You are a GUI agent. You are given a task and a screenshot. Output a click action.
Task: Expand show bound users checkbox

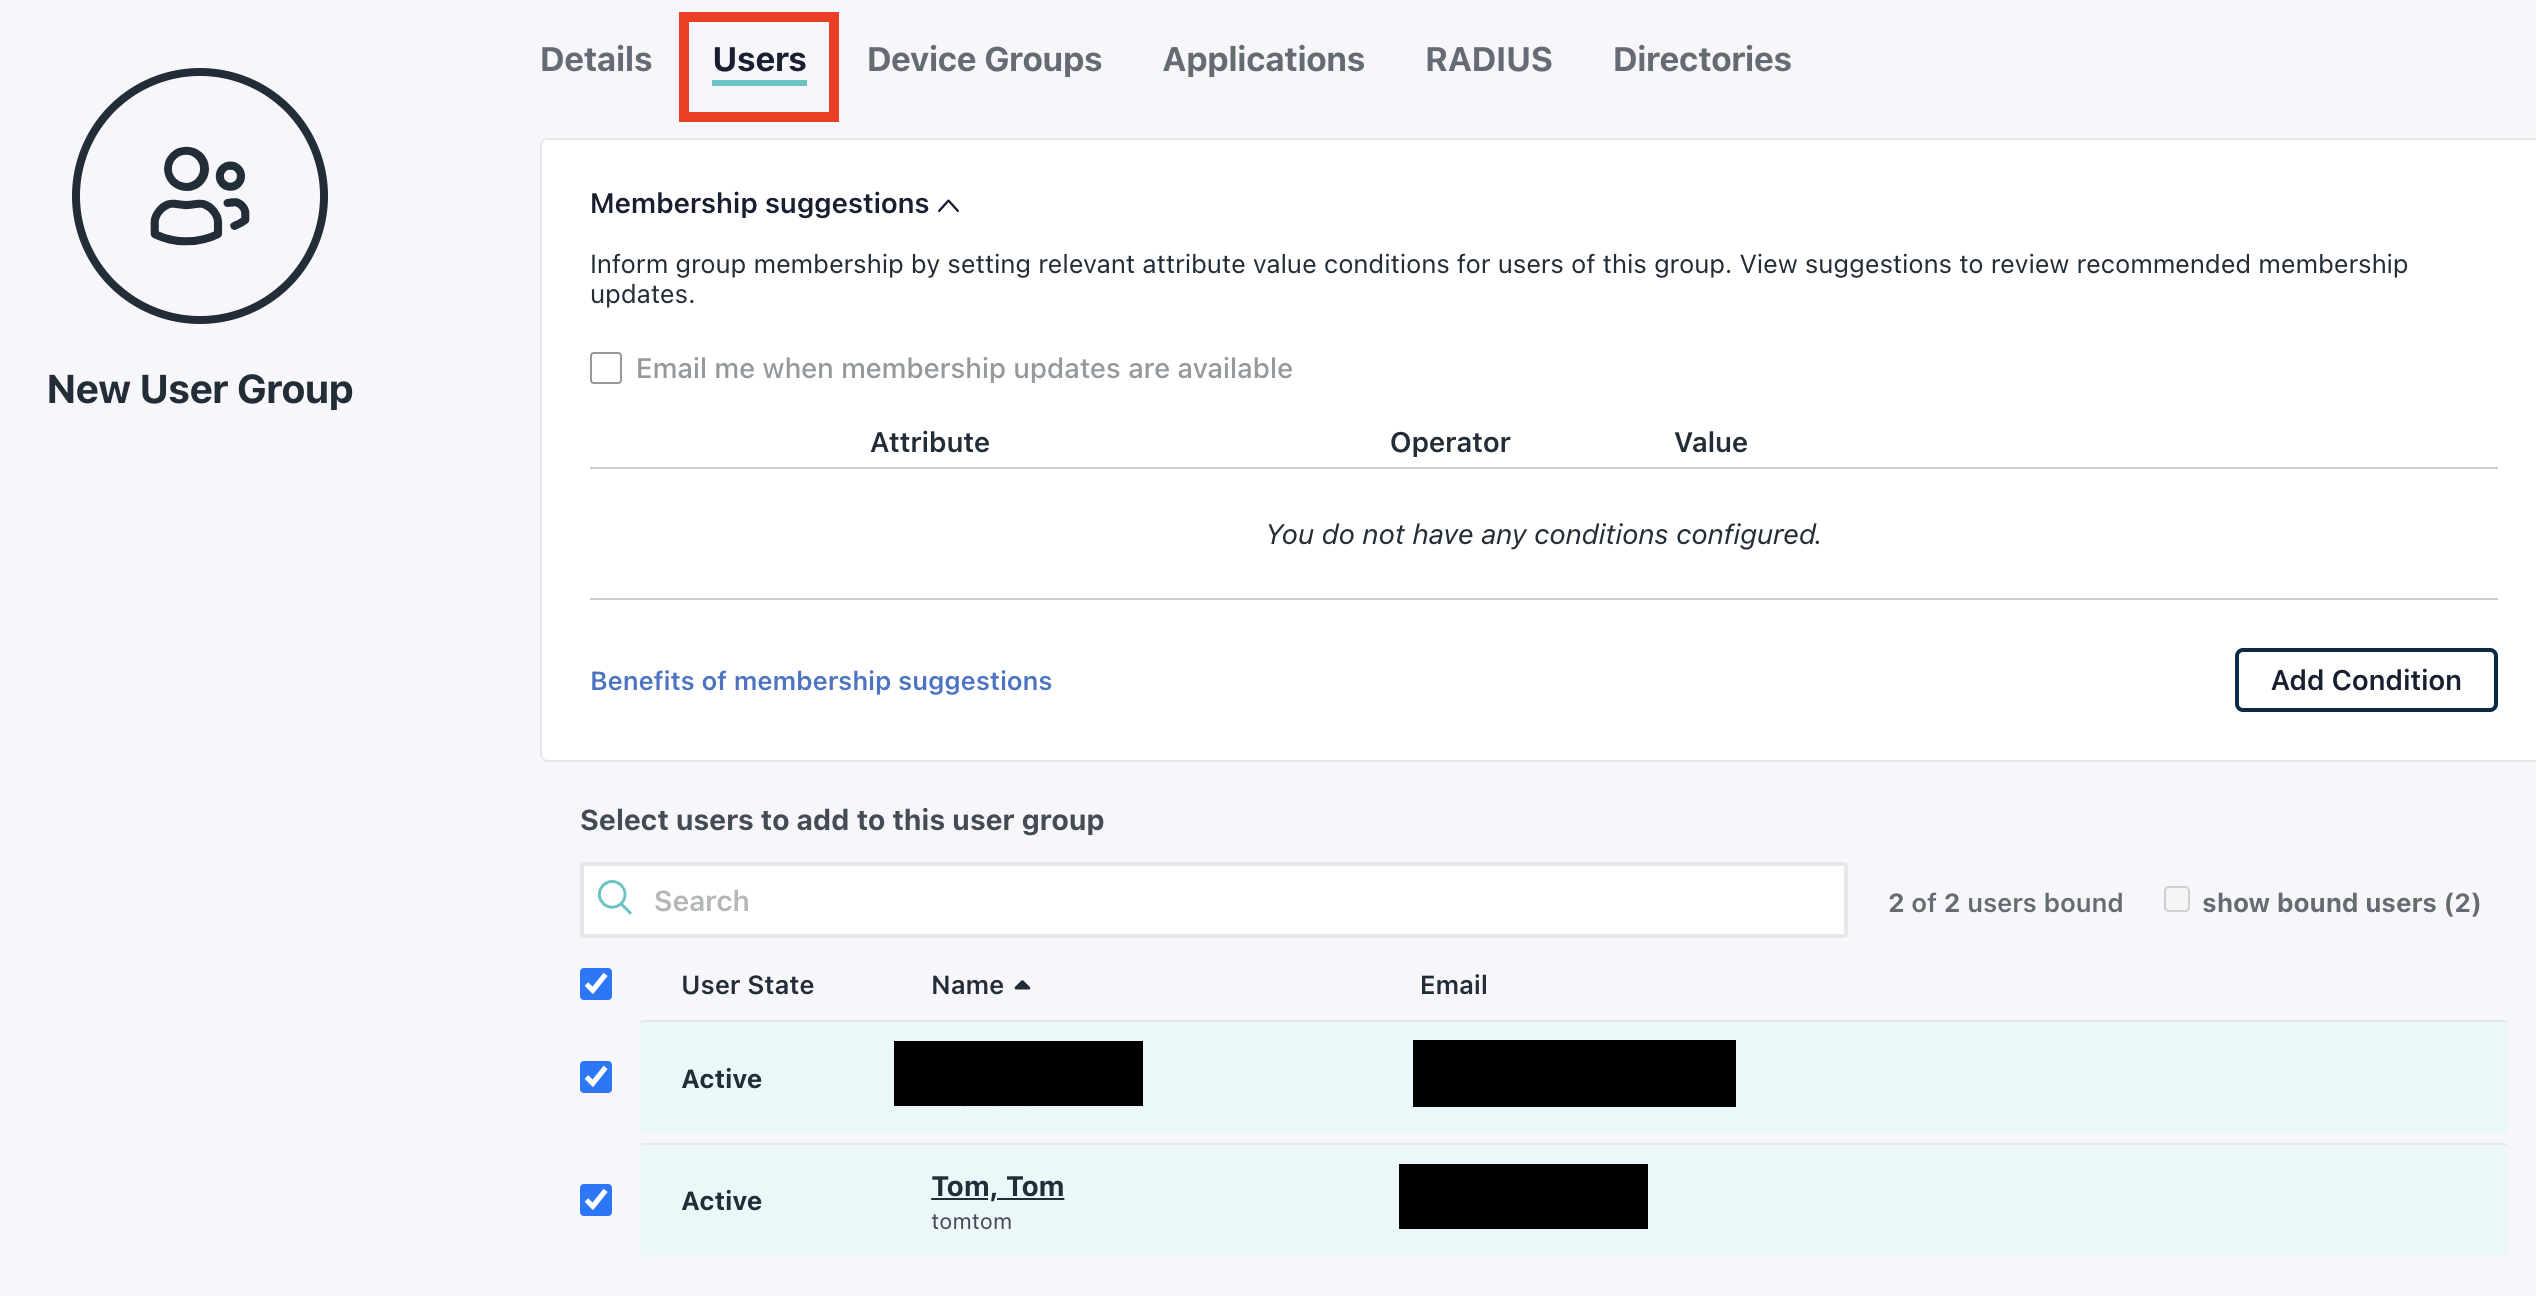pos(2174,901)
